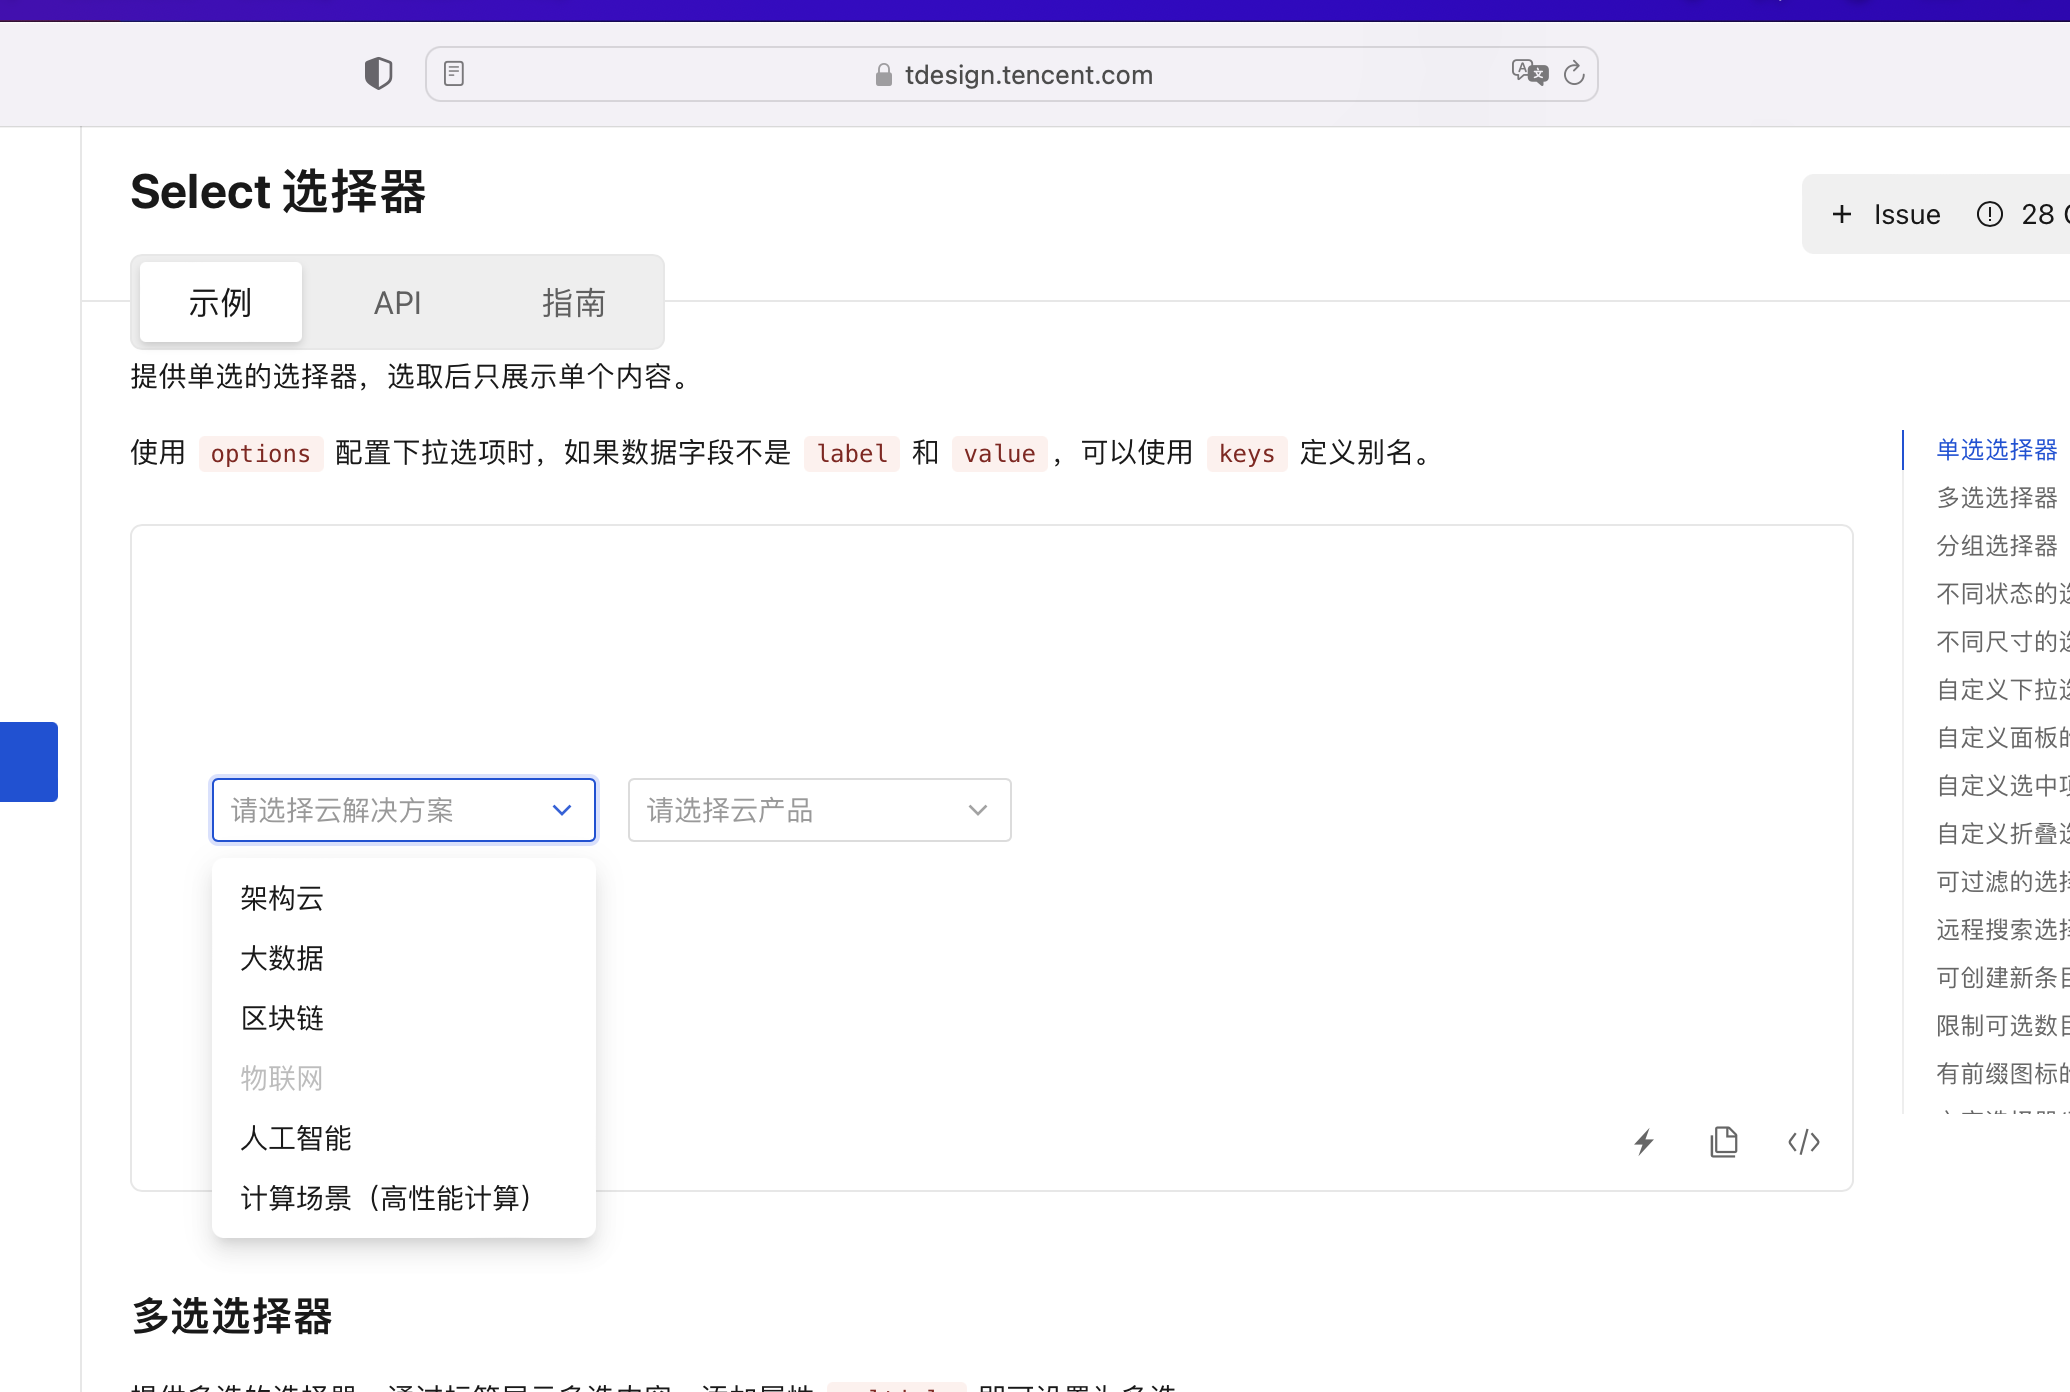Click the issue count alert icon
Screen dimensions: 2070x1392
point(1988,214)
